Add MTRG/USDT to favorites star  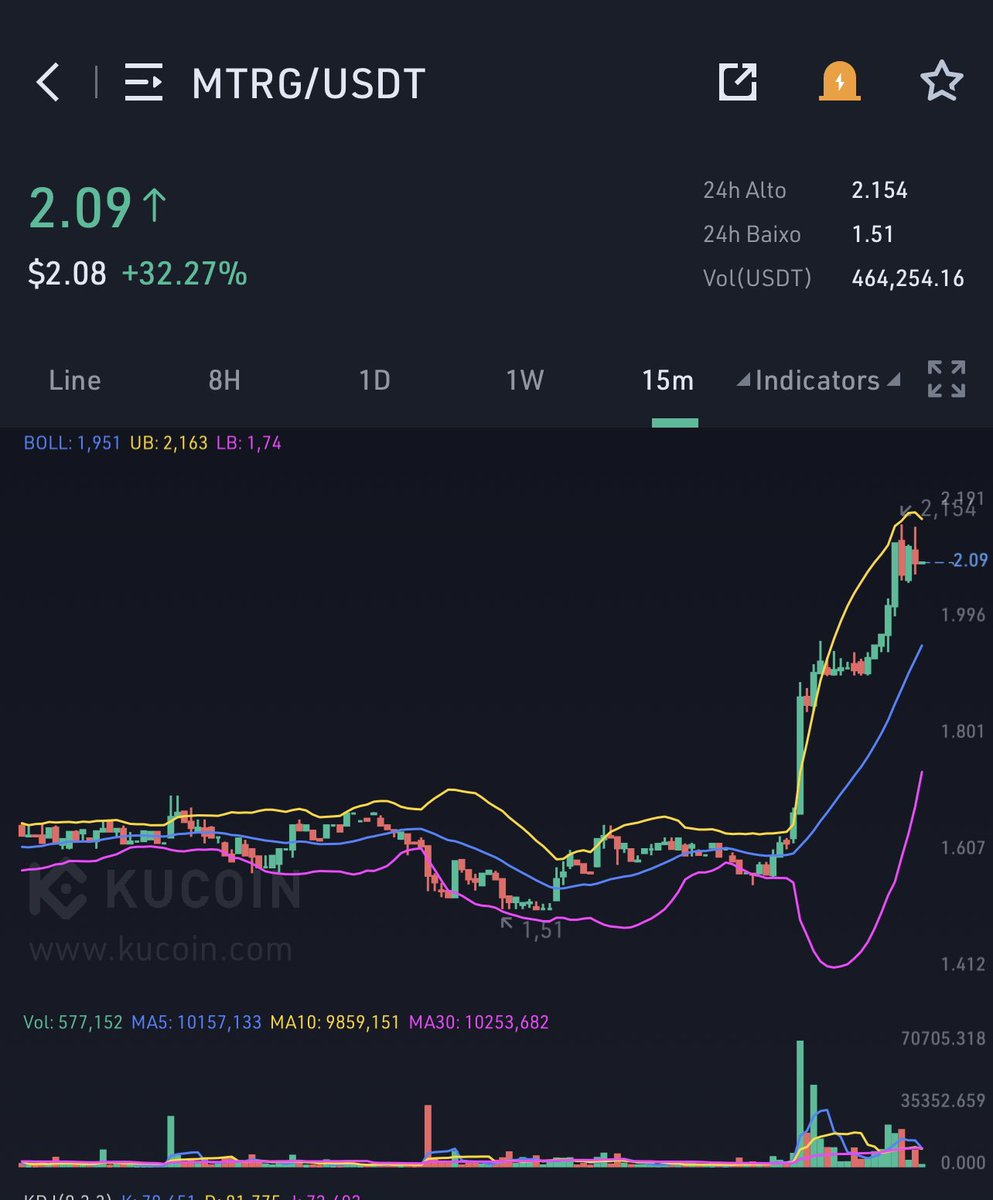[941, 82]
